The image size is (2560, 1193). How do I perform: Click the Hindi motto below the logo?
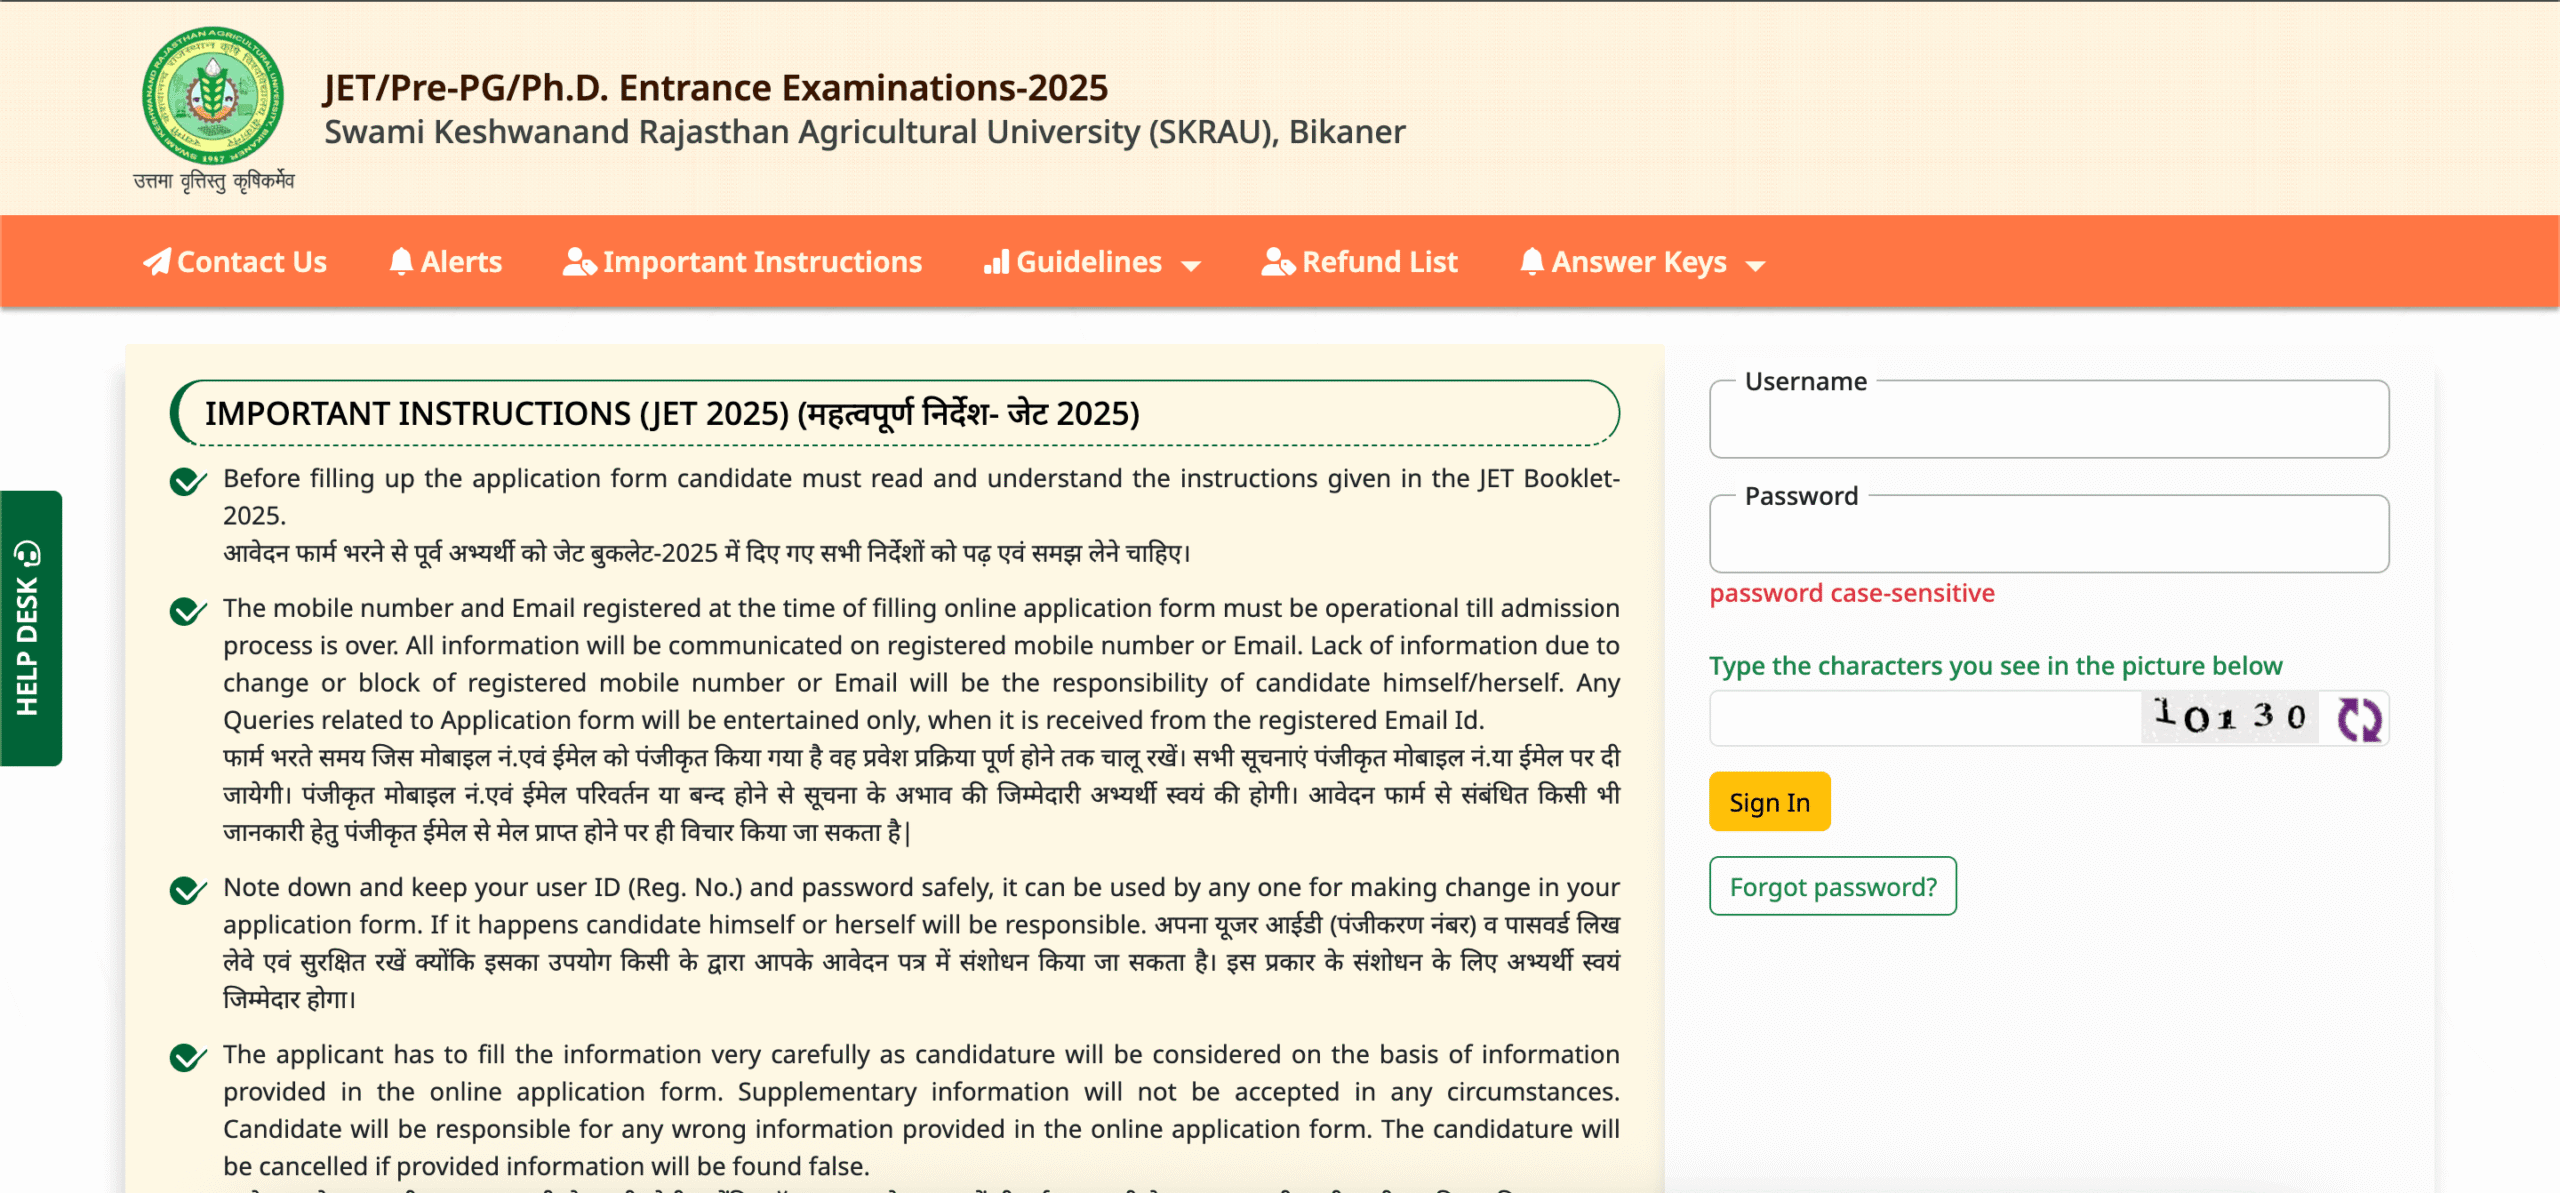(x=213, y=181)
